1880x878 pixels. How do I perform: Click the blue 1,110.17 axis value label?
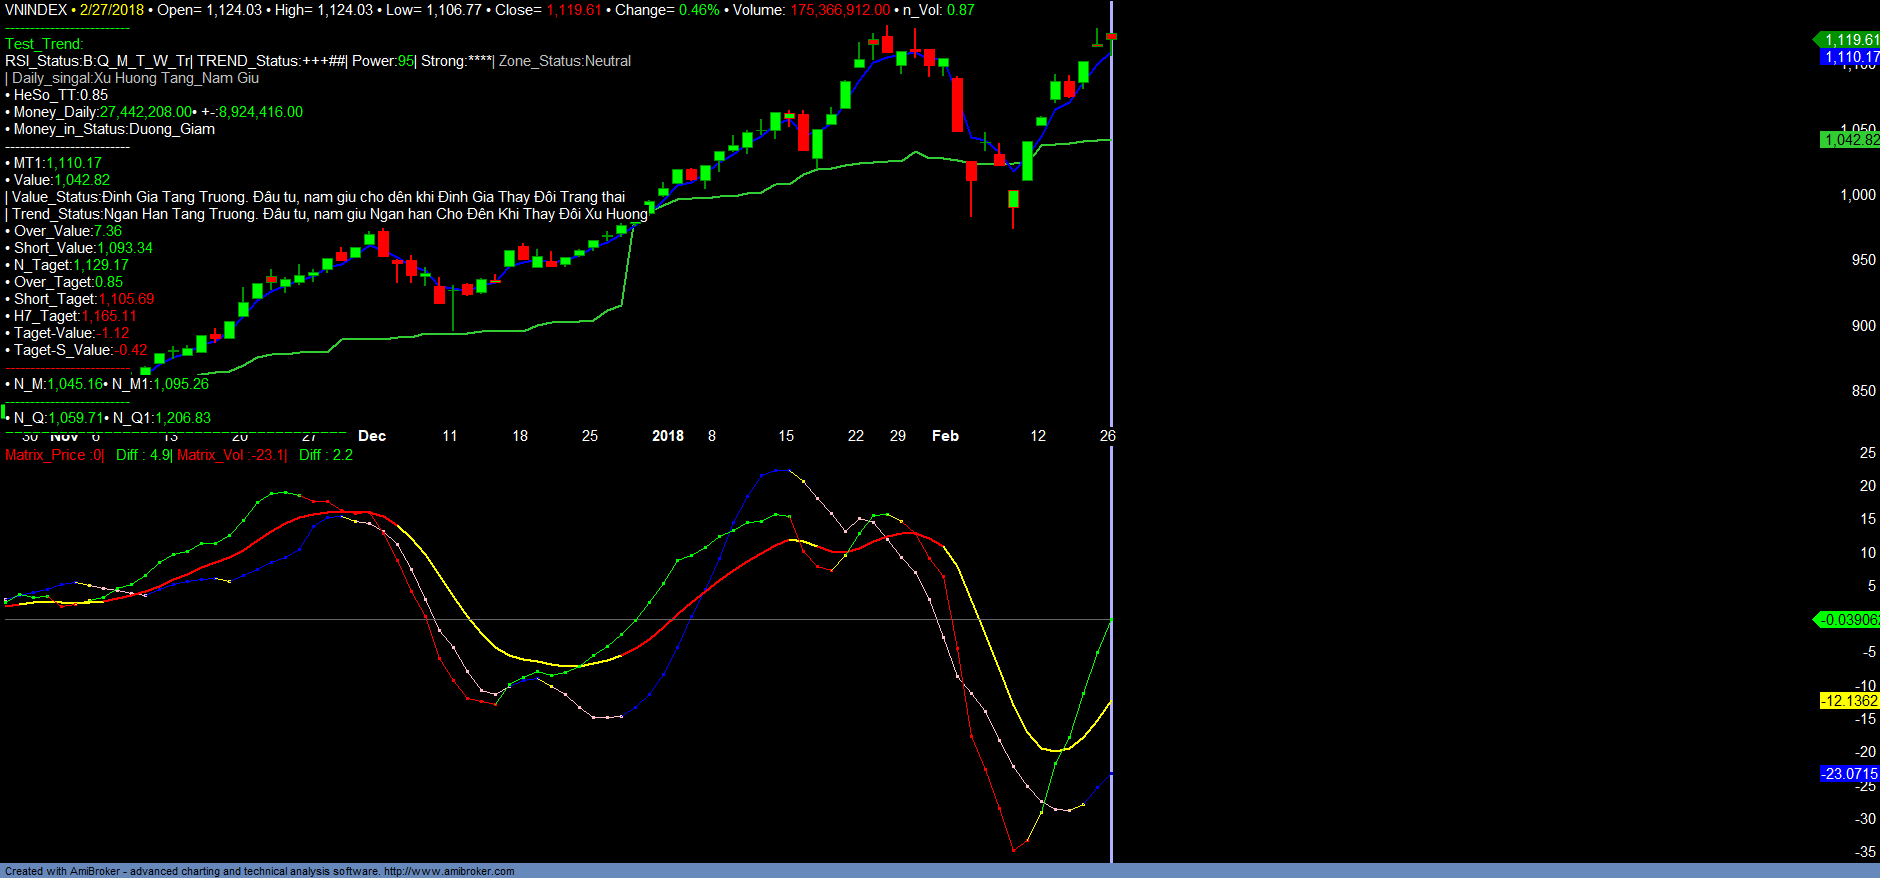click(x=1849, y=57)
